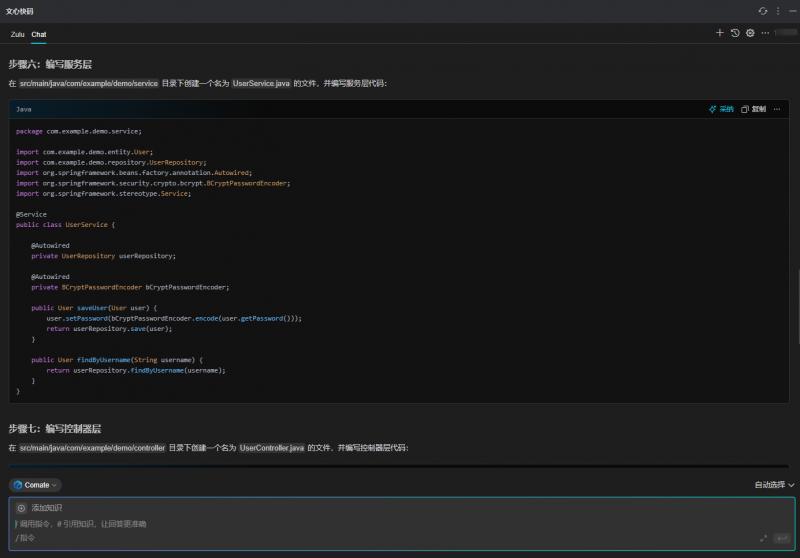Start a new chat with the plus icon
This screenshot has width=800, height=558.
pos(720,33)
